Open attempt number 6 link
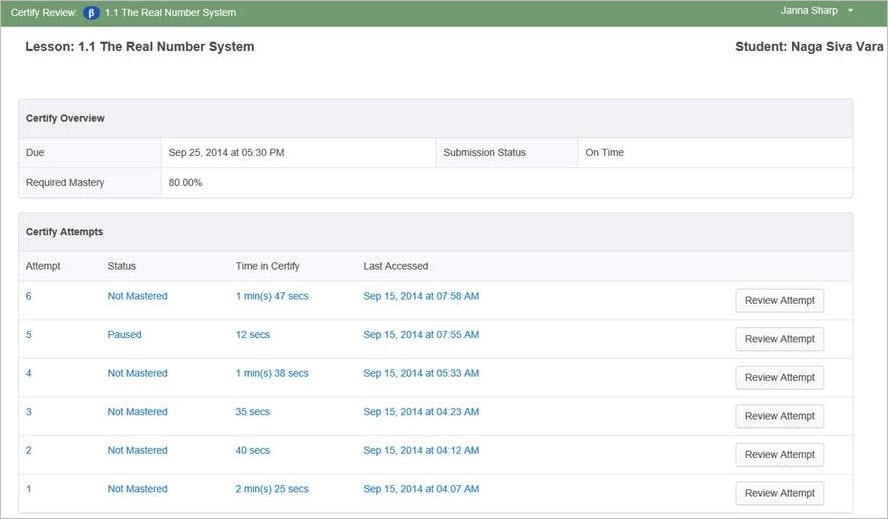 coord(29,296)
